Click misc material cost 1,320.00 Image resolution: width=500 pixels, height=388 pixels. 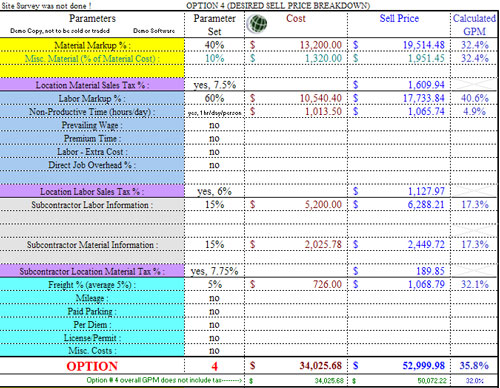[x=323, y=58]
